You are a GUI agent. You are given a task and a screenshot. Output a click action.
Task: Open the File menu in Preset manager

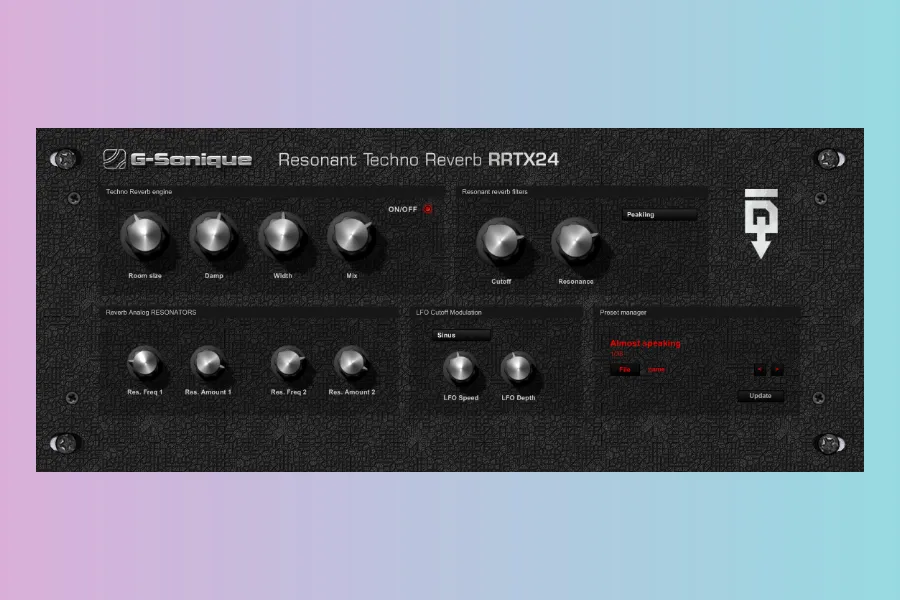624,369
